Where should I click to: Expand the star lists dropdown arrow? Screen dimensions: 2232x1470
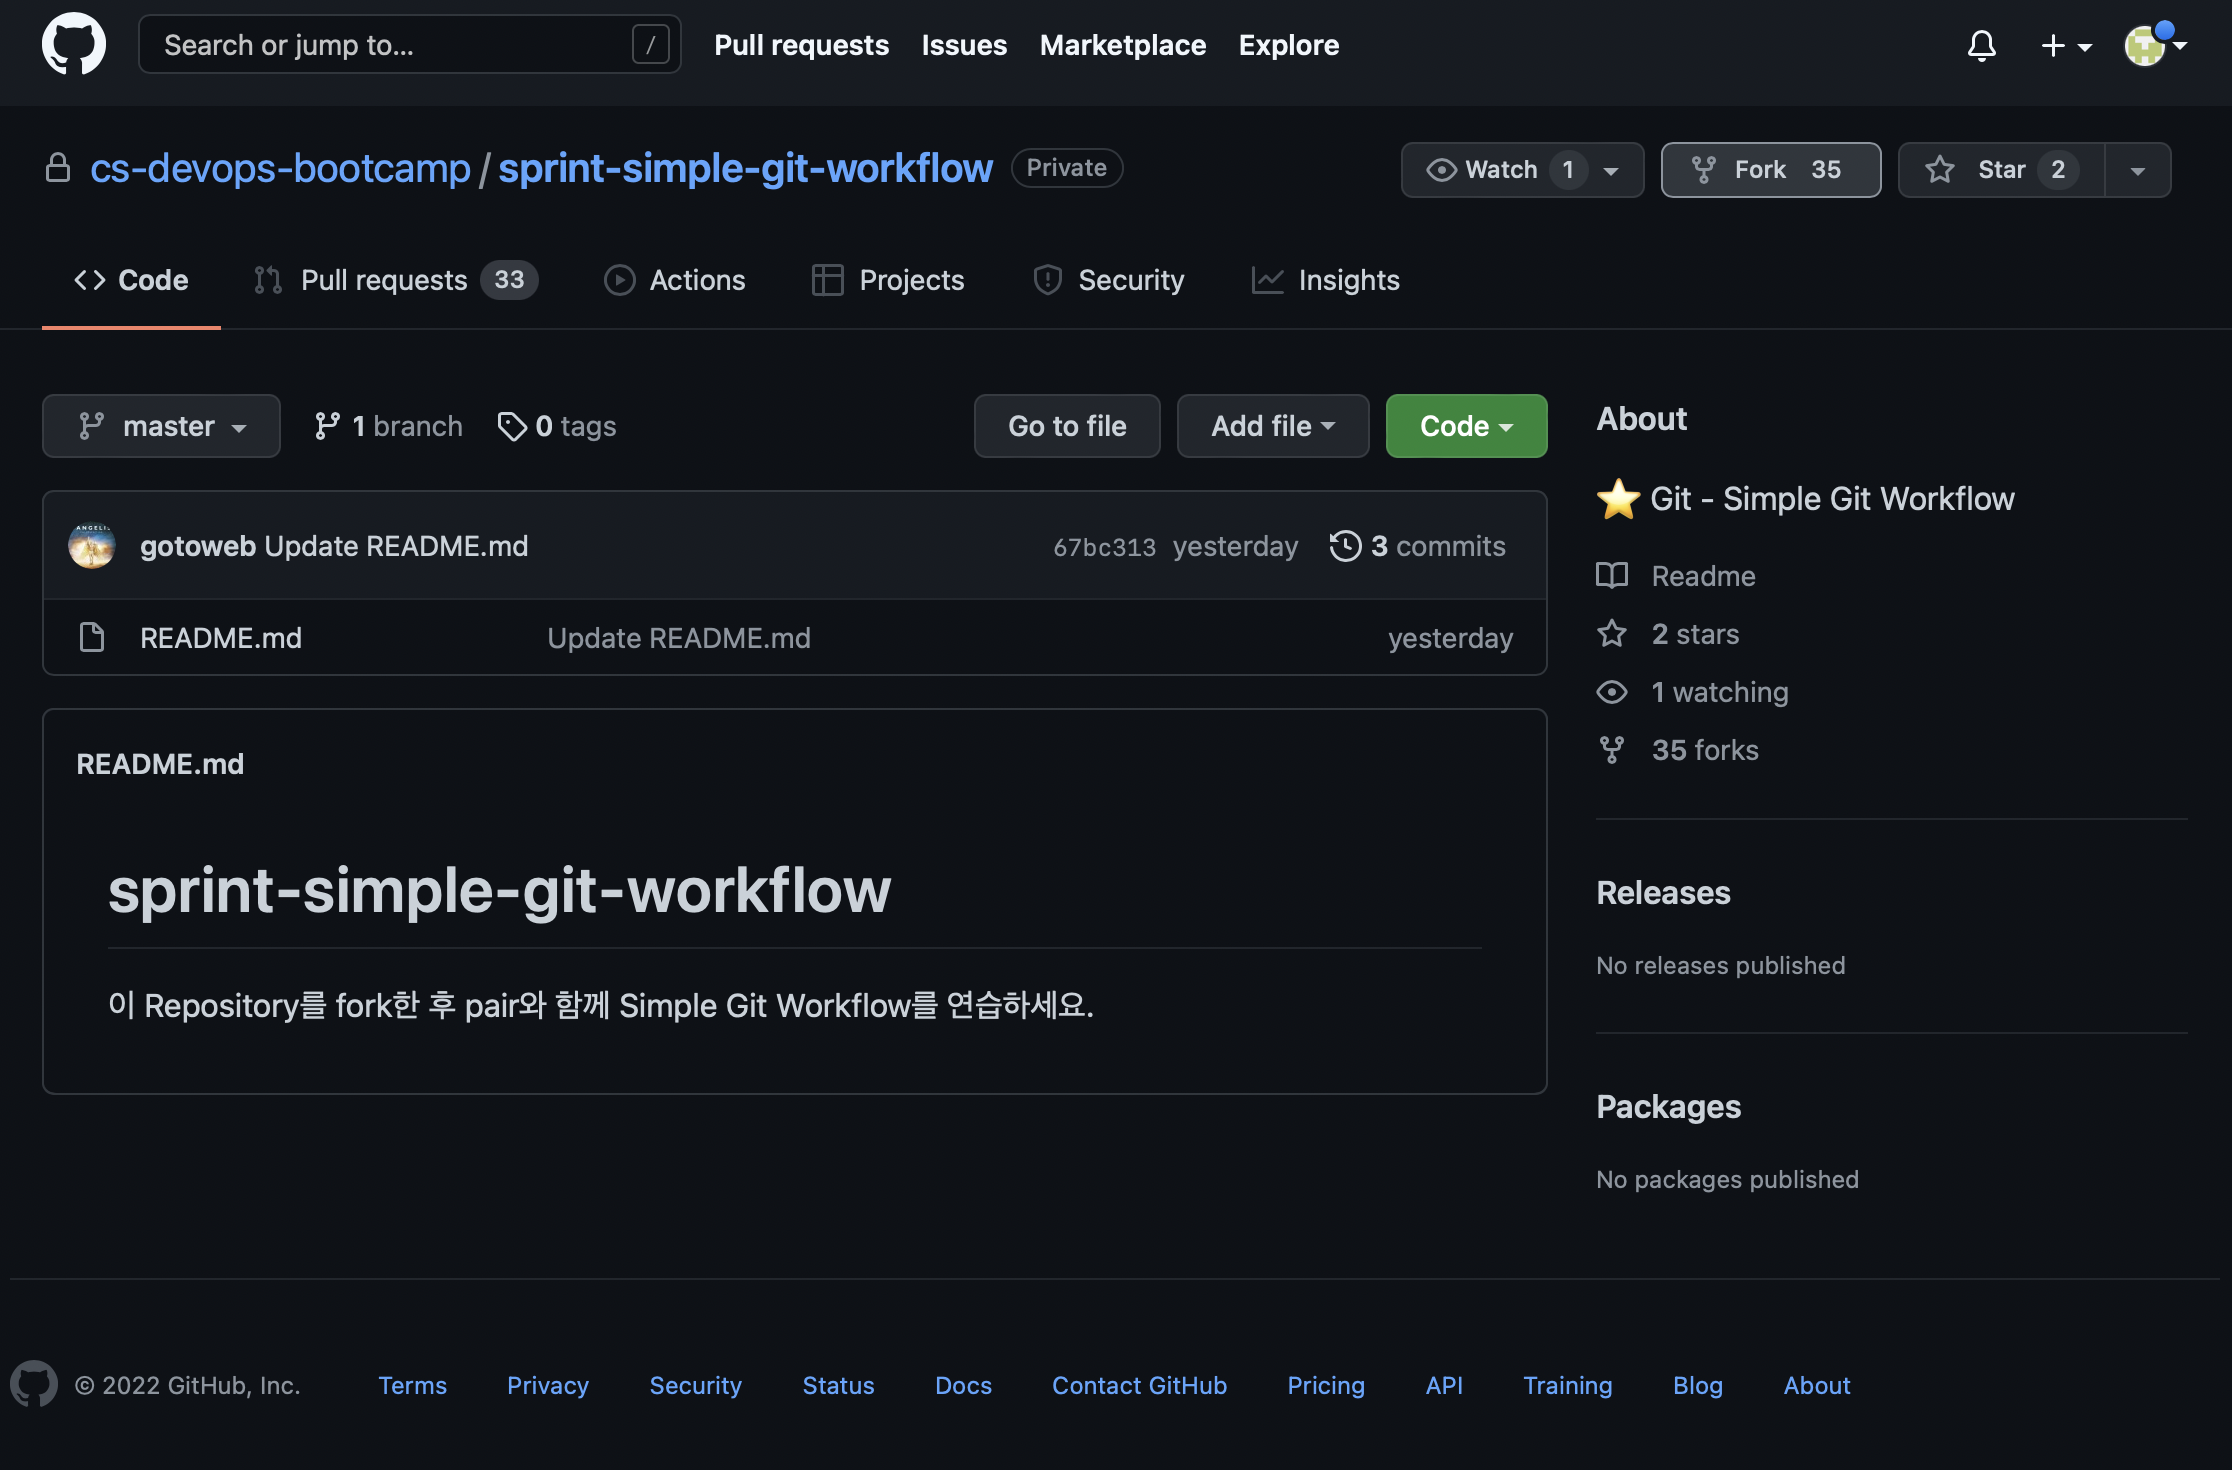2138,170
